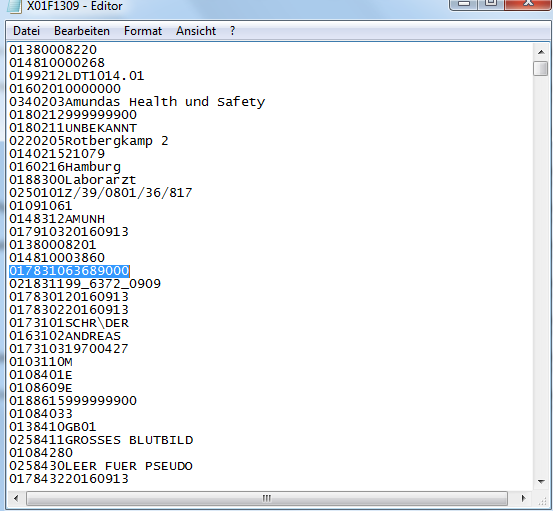Screen dimensions: 553x511
Task: Click the vertical scrollbar down arrow
Action: [x=541, y=481]
